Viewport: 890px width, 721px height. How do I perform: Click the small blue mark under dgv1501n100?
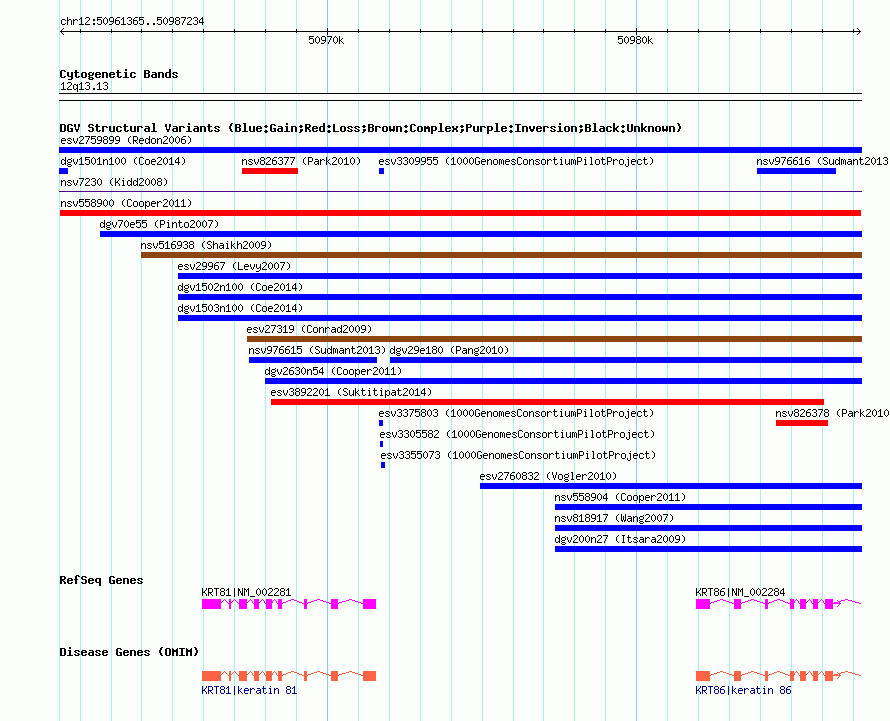[64, 171]
